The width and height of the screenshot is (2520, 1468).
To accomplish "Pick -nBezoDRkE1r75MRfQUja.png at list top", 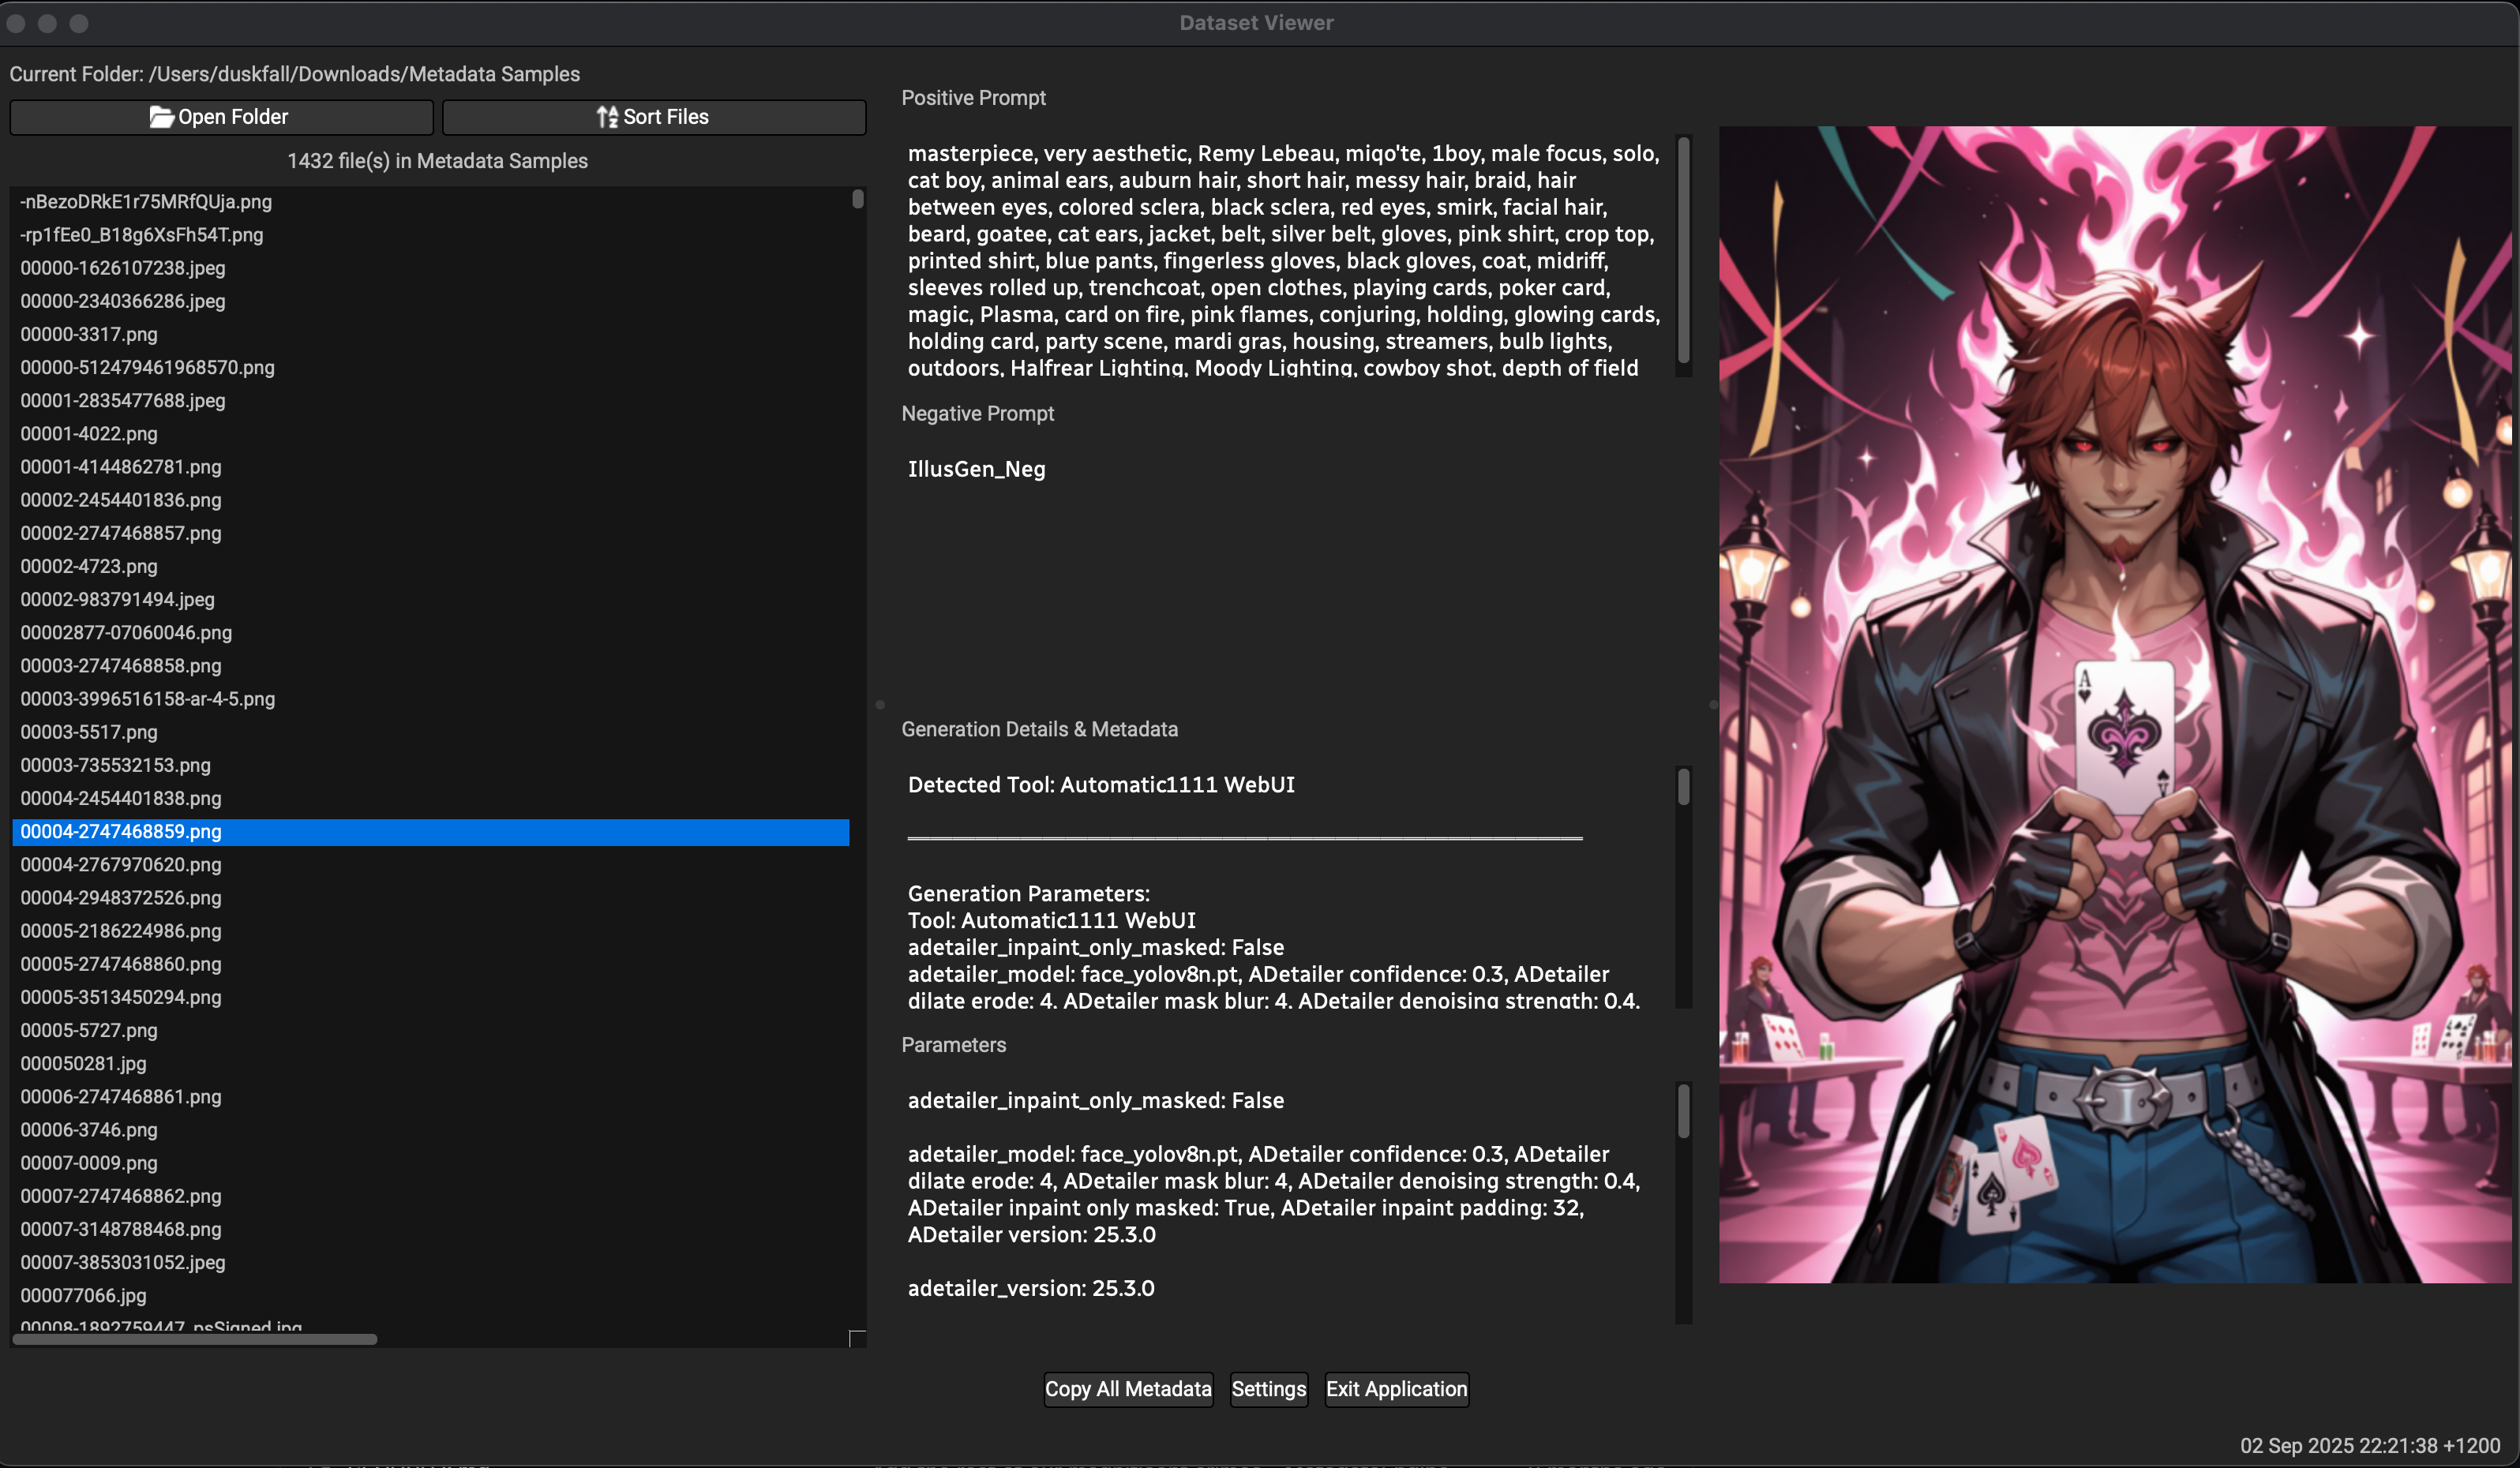I will (146, 202).
